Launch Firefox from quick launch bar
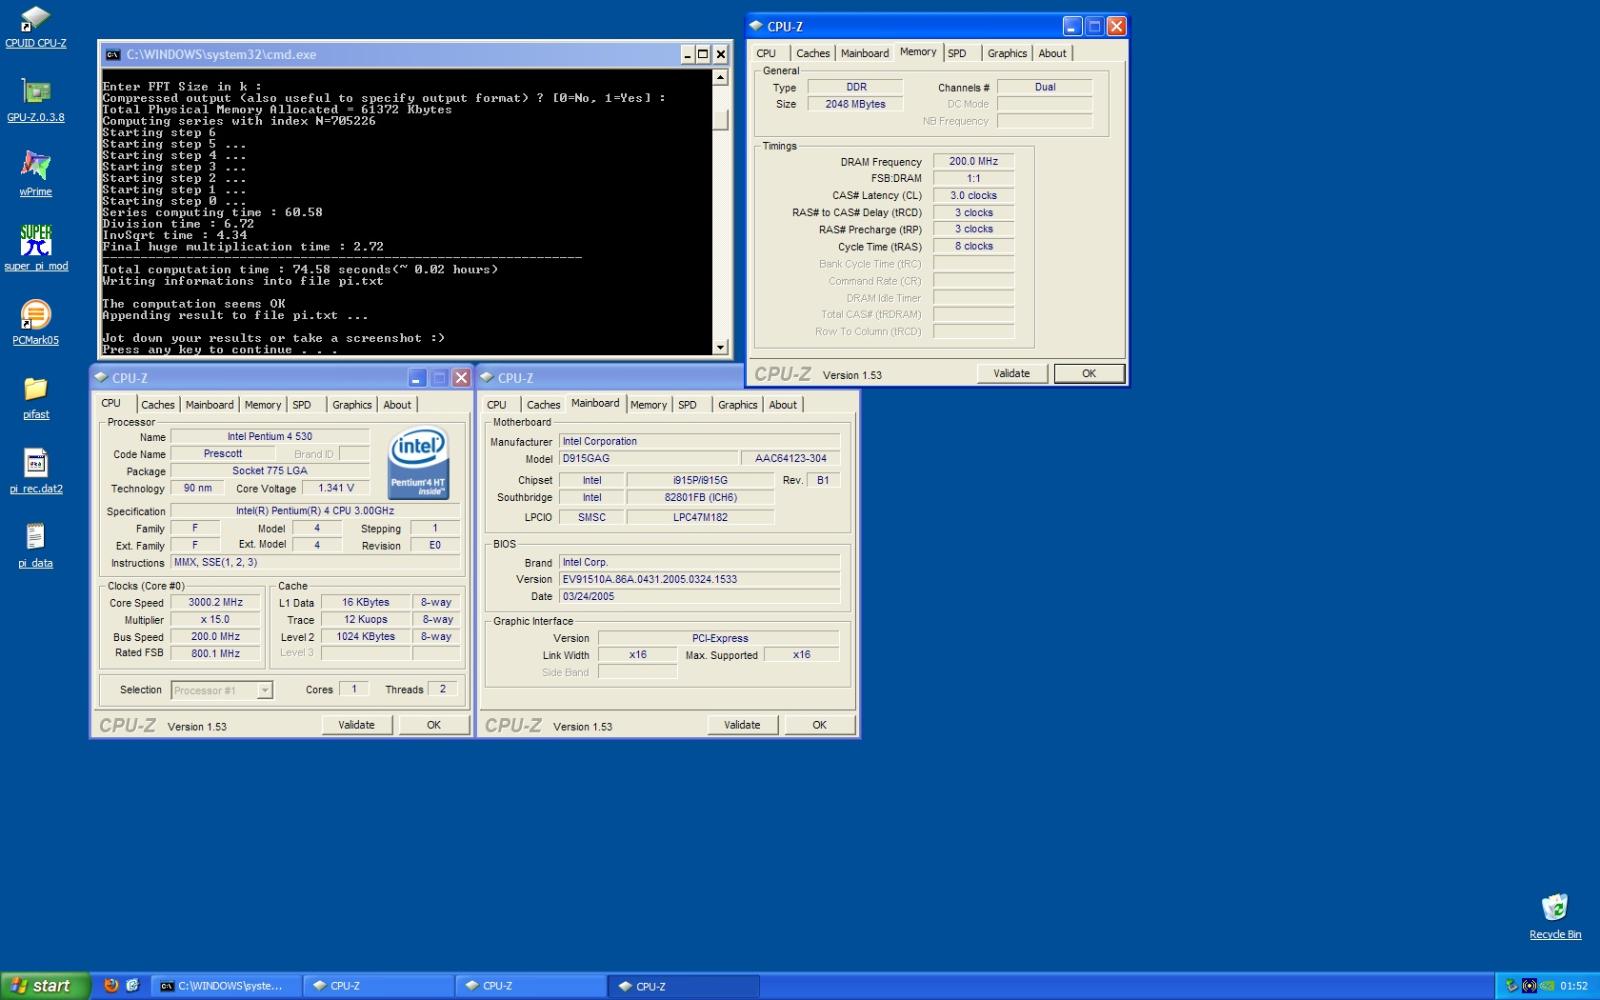This screenshot has height=1000, width=1600. [x=111, y=986]
